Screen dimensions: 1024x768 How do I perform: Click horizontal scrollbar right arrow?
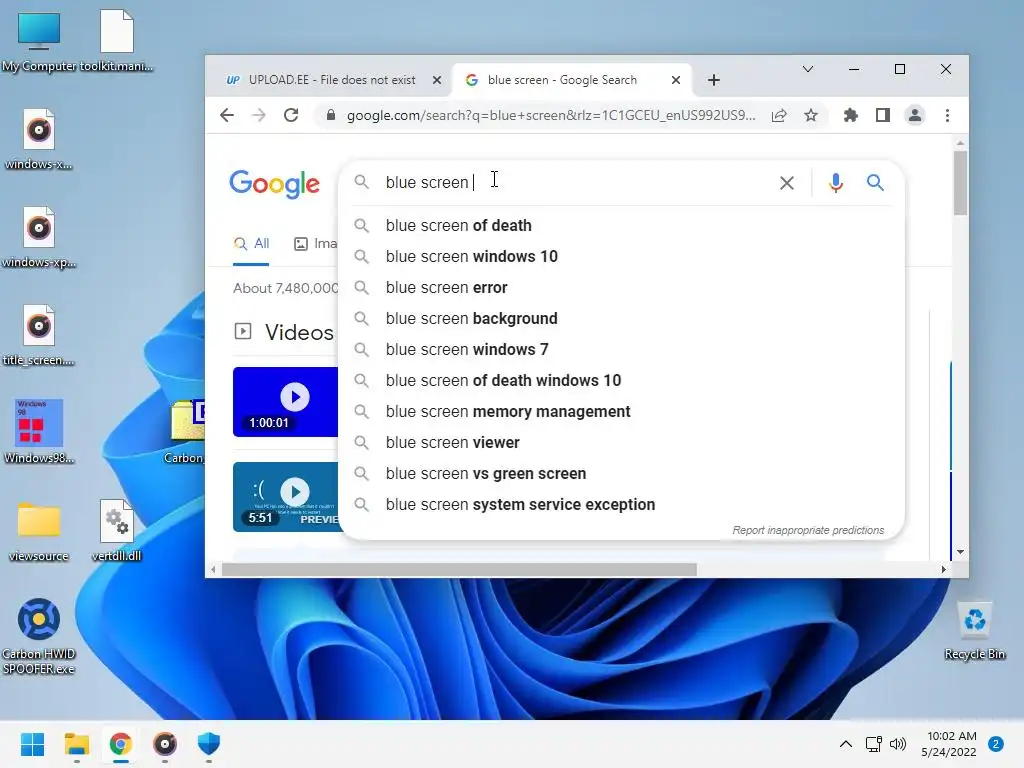click(x=943, y=569)
